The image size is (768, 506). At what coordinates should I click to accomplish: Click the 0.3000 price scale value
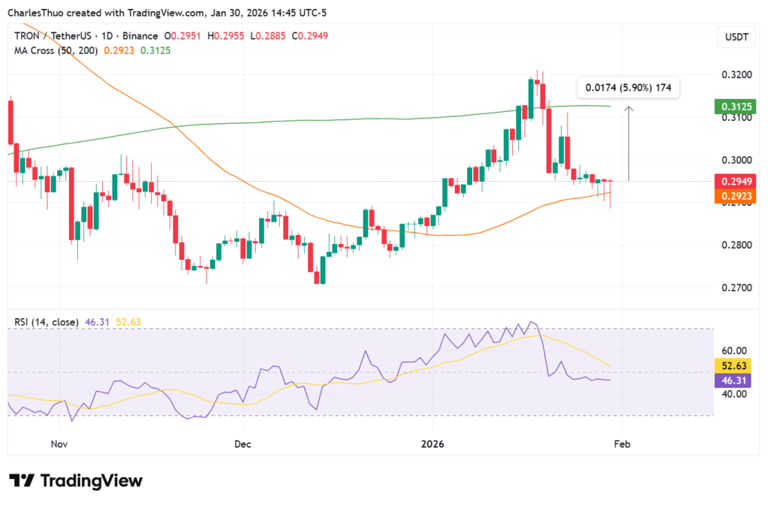coord(737,160)
